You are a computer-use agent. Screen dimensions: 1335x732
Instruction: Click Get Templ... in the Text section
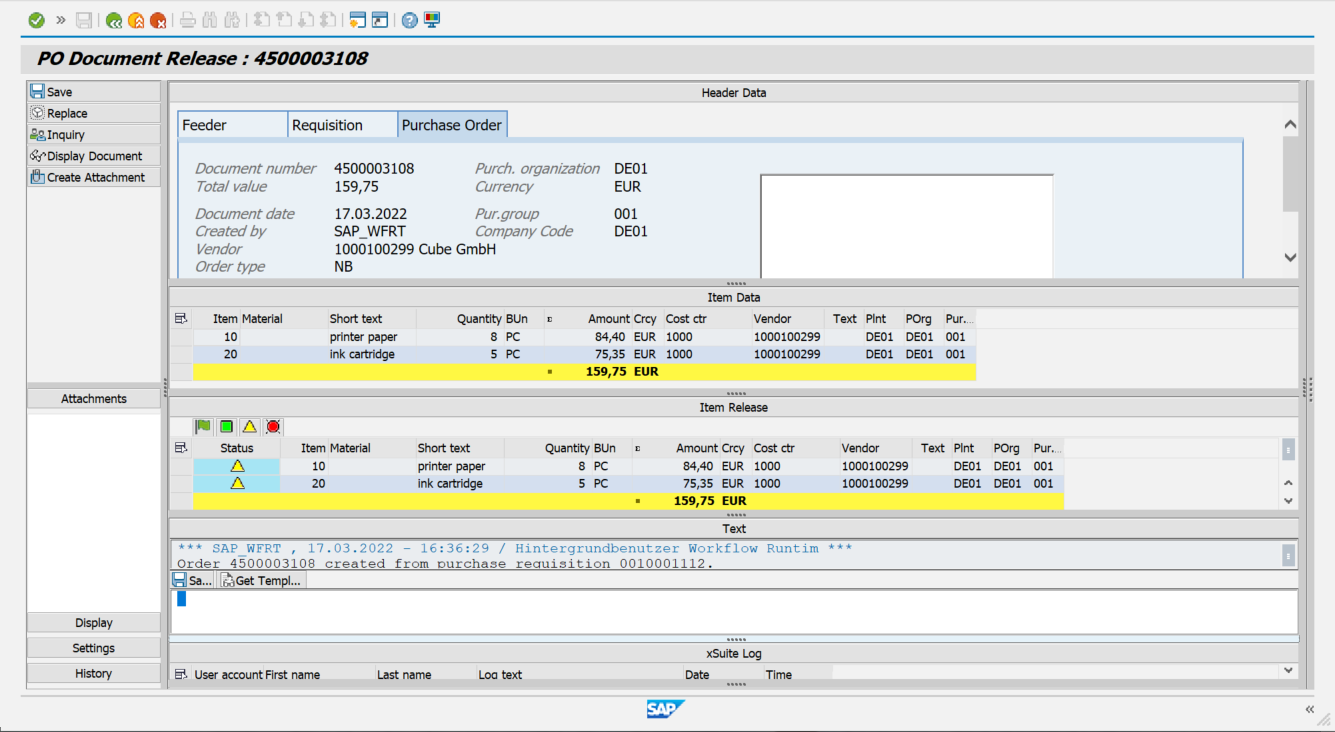click(261, 580)
